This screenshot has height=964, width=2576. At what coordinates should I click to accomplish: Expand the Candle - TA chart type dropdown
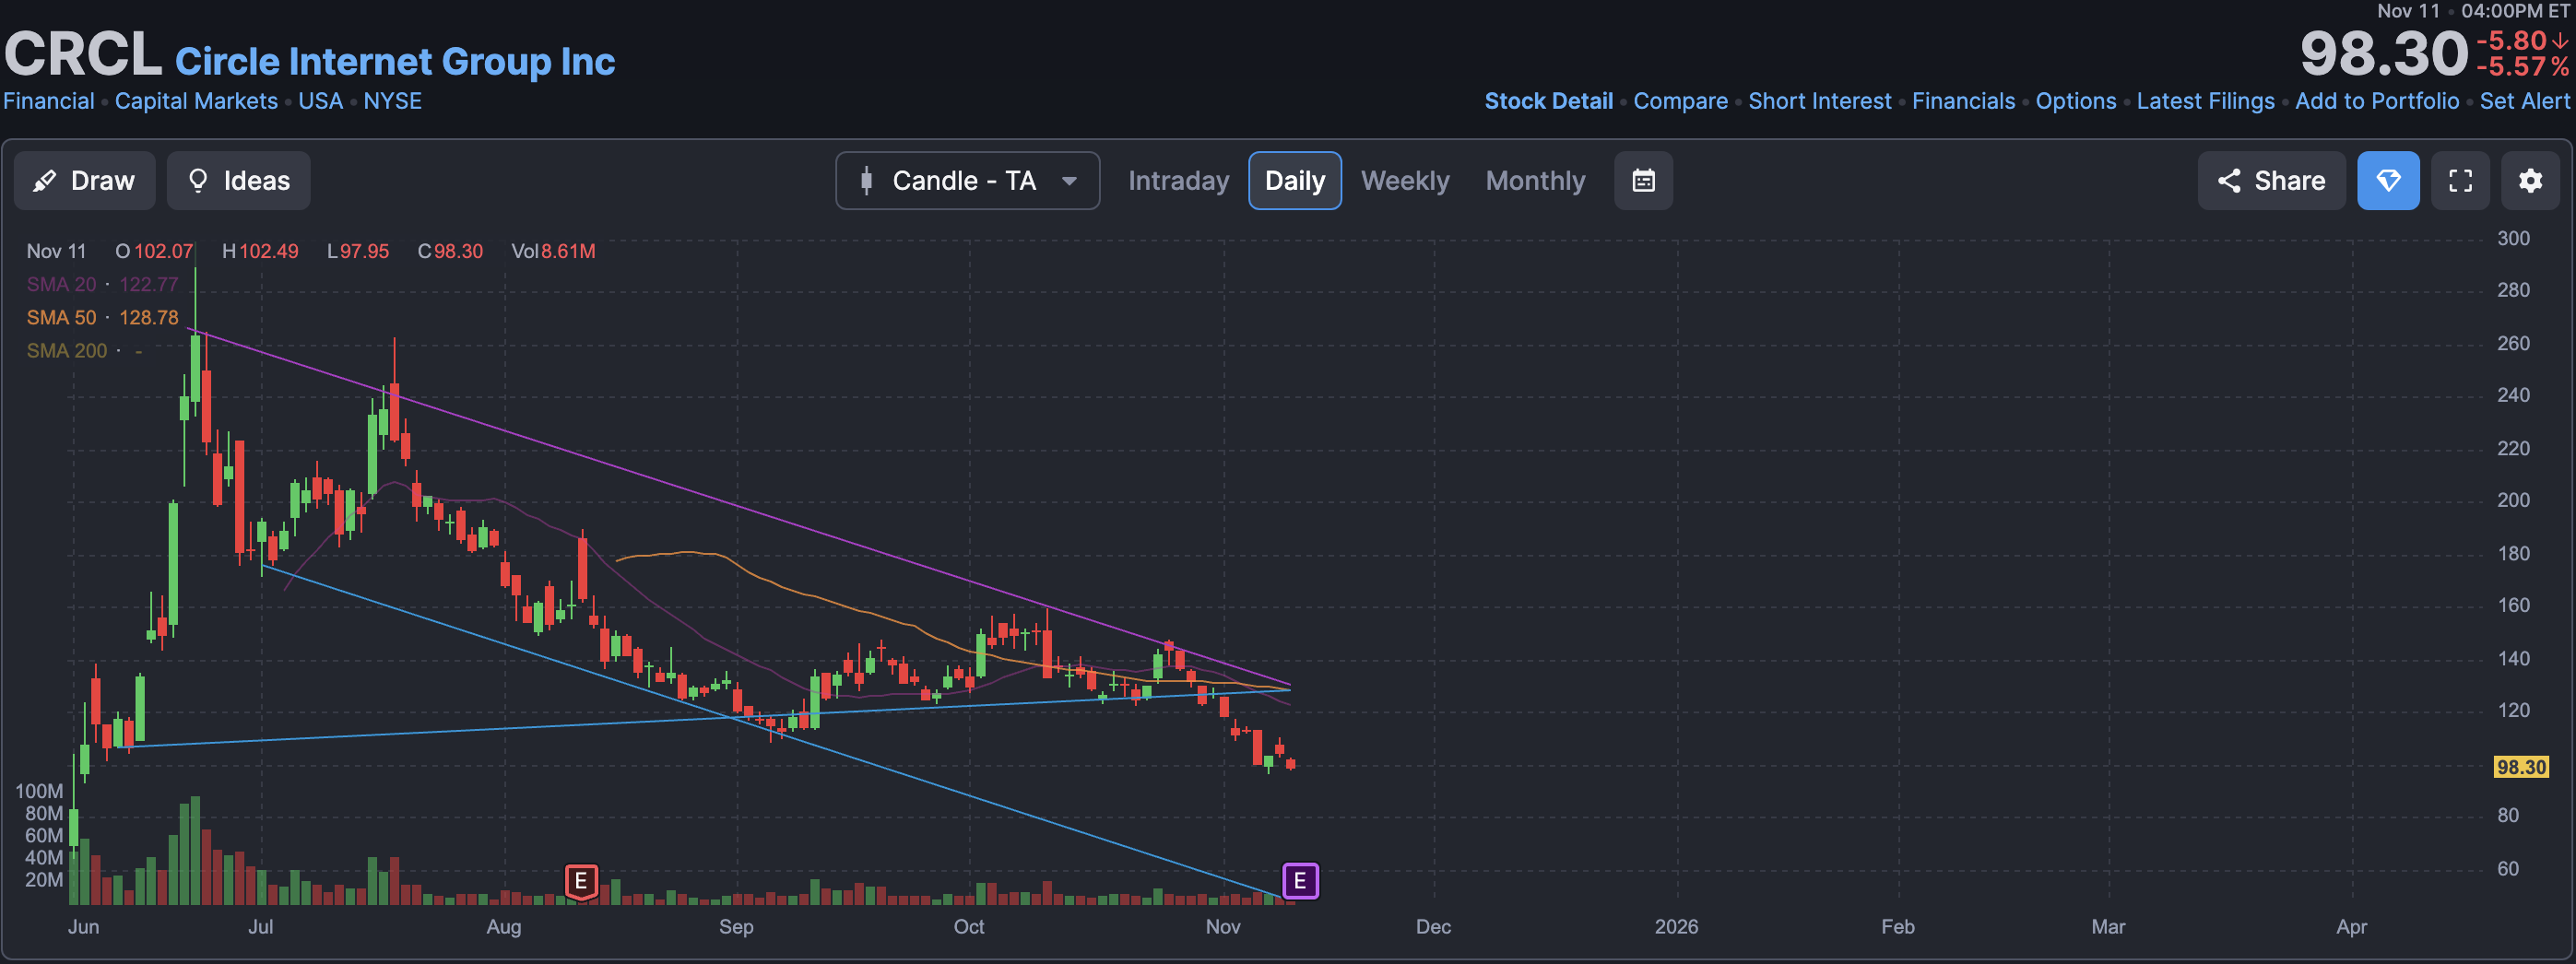967,181
